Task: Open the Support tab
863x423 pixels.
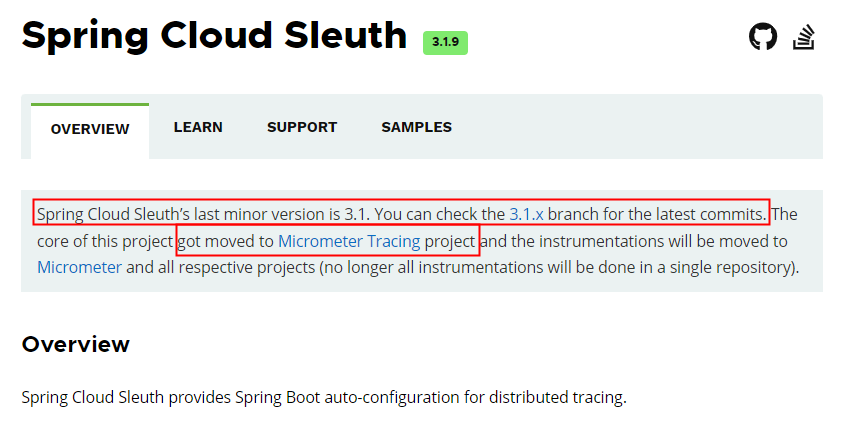Action: pos(302,127)
